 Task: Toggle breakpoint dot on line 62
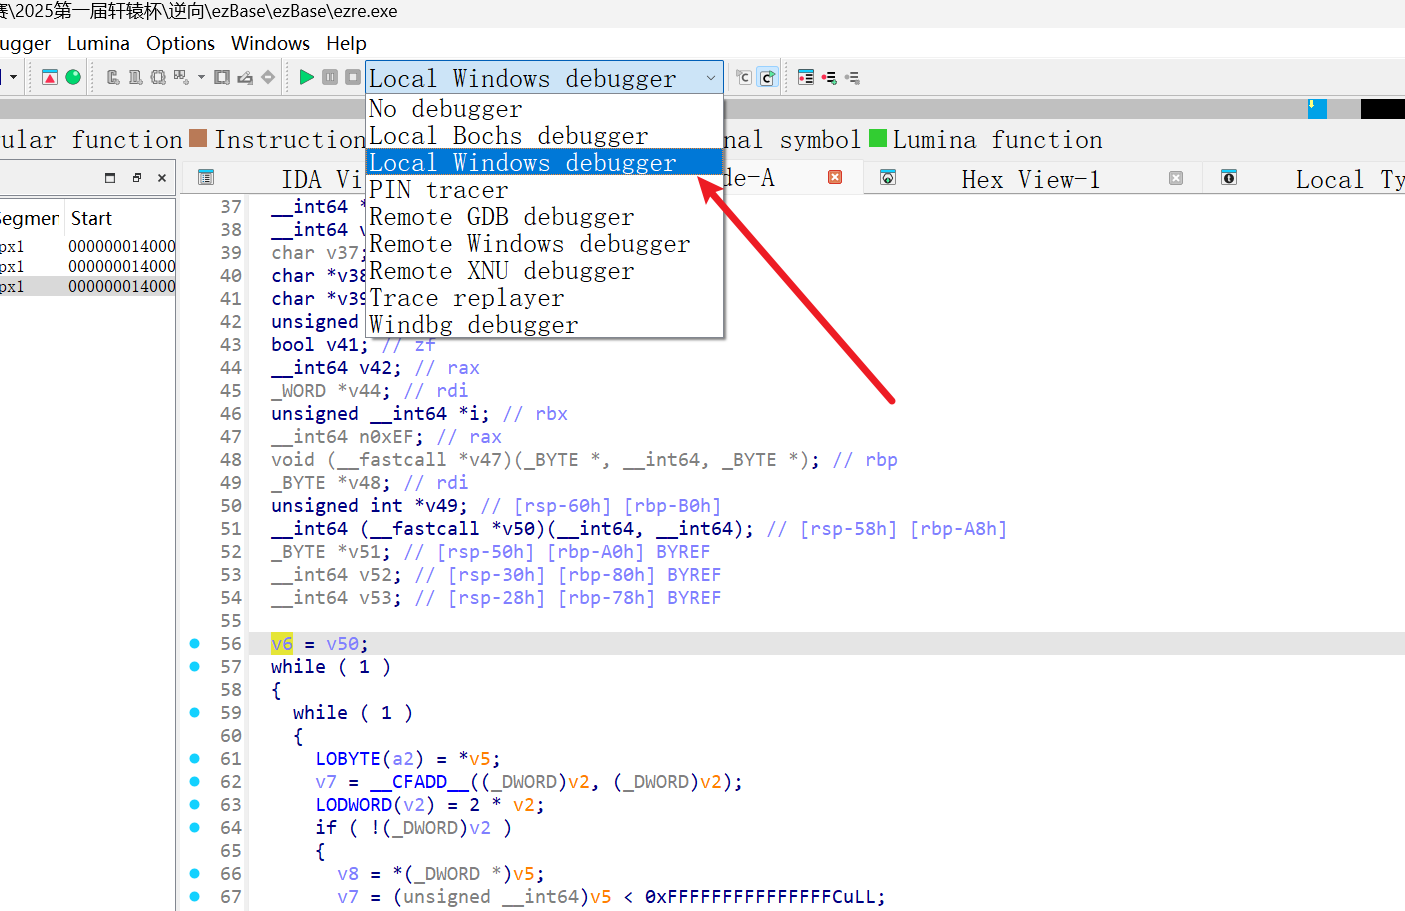click(x=195, y=782)
